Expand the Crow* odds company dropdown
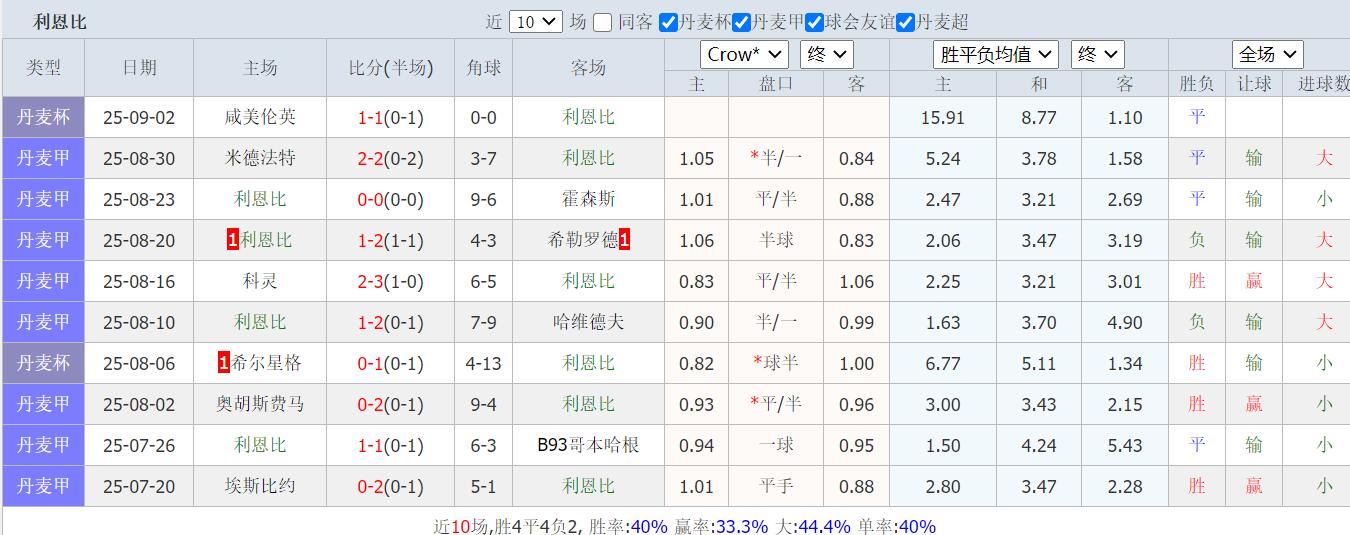The image size is (1350, 535). point(744,54)
